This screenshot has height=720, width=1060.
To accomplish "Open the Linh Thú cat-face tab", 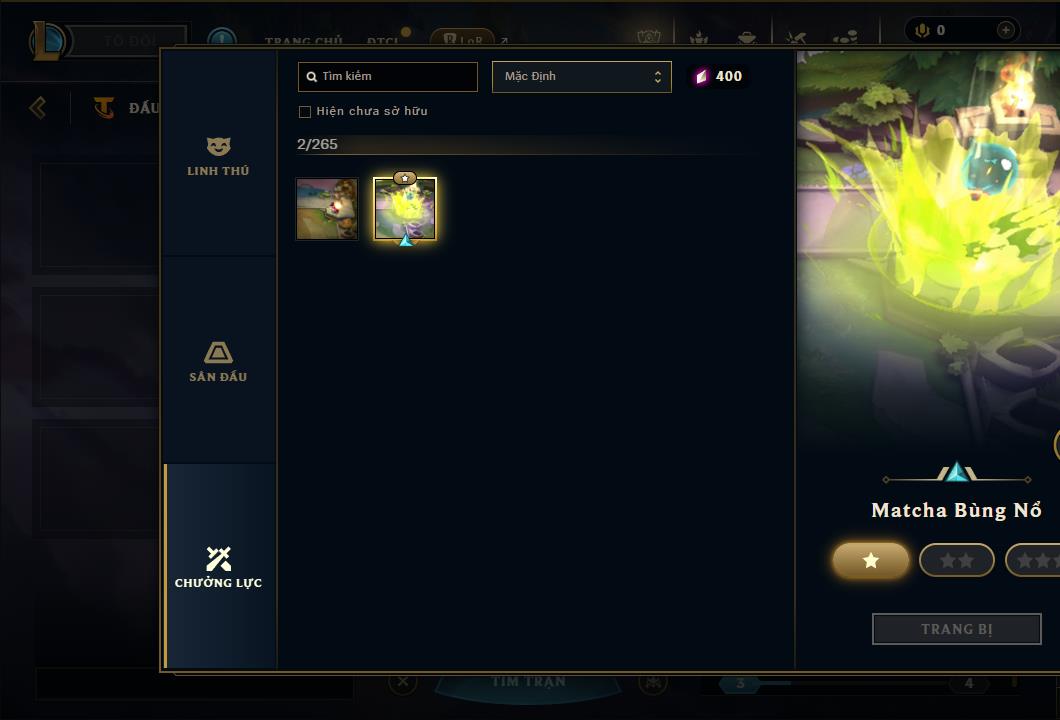I will (218, 154).
